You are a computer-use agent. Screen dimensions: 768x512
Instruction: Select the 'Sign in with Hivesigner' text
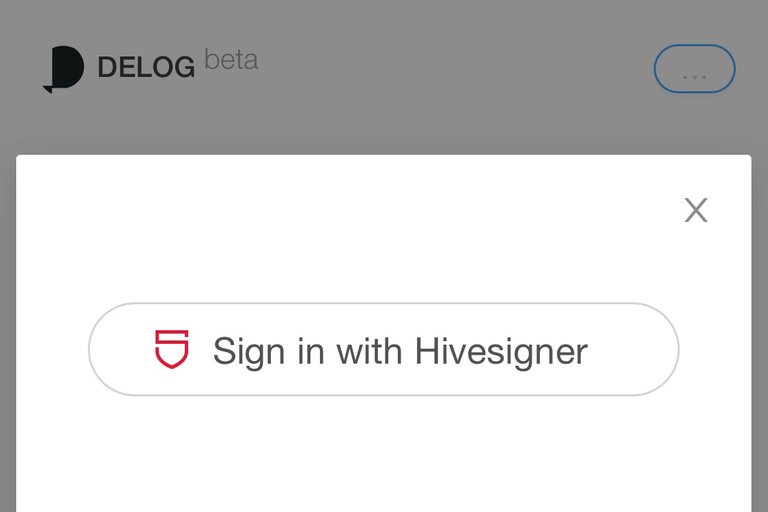click(x=400, y=351)
